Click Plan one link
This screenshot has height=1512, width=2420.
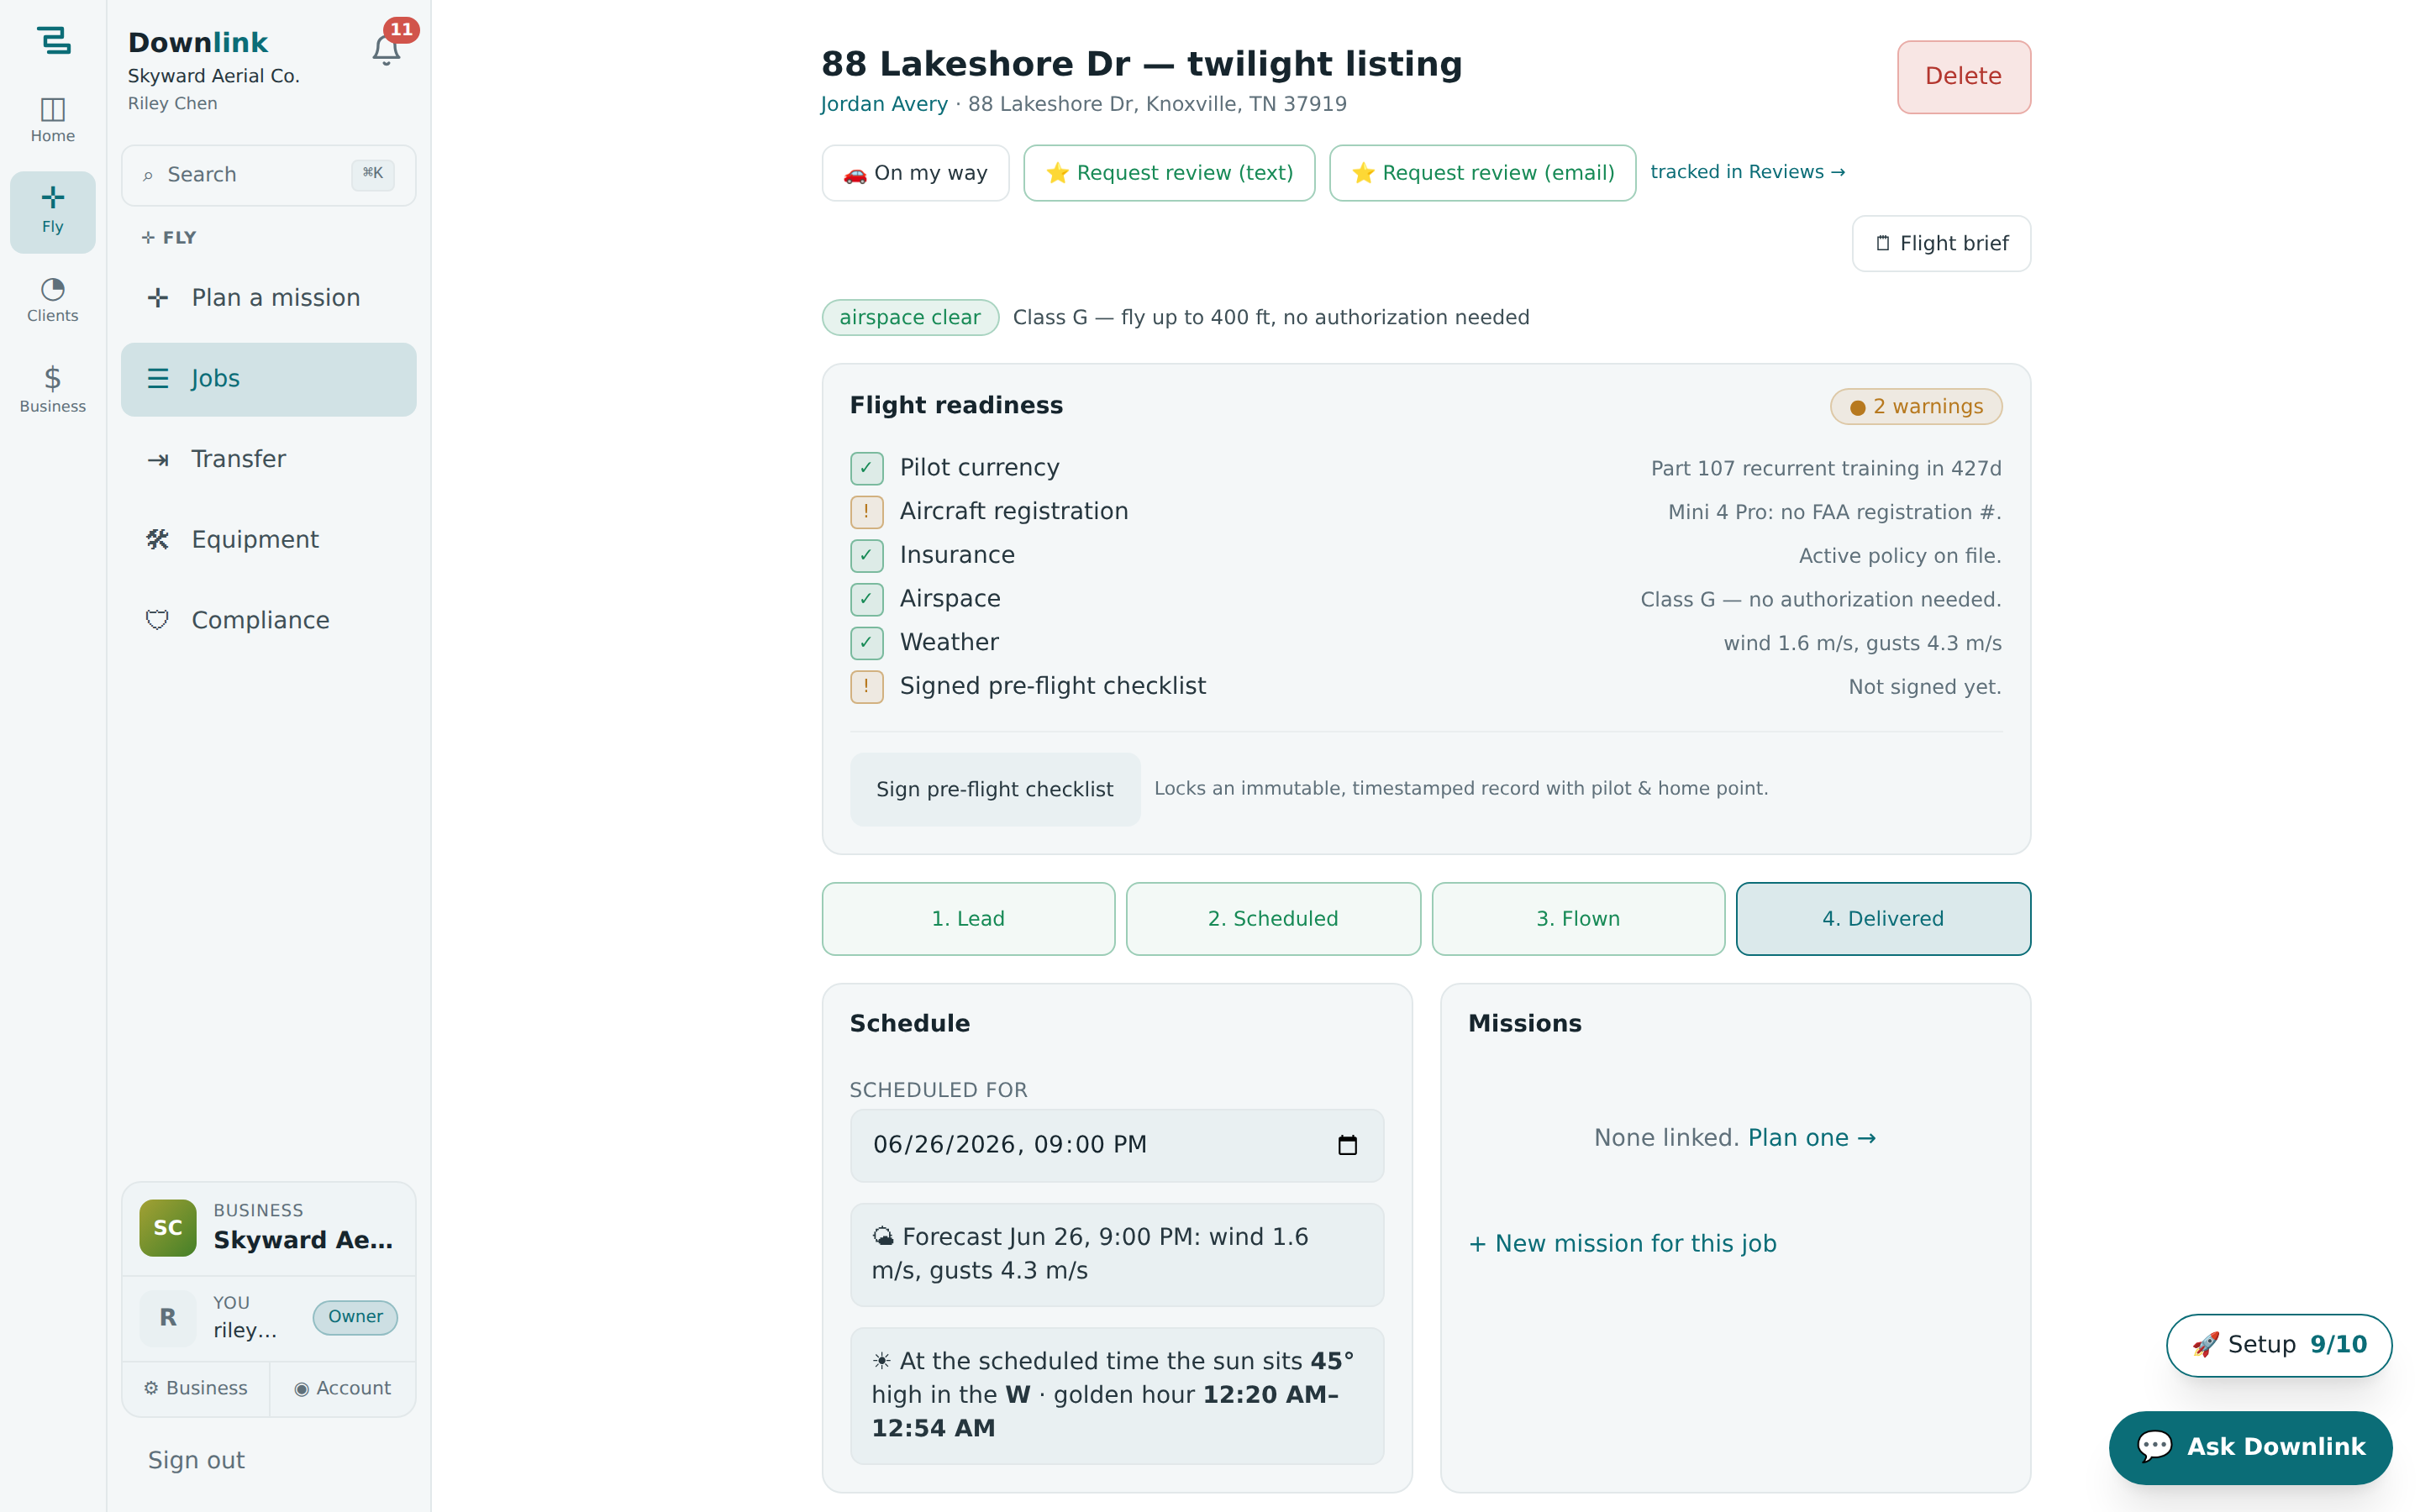(x=1811, y=1138)
